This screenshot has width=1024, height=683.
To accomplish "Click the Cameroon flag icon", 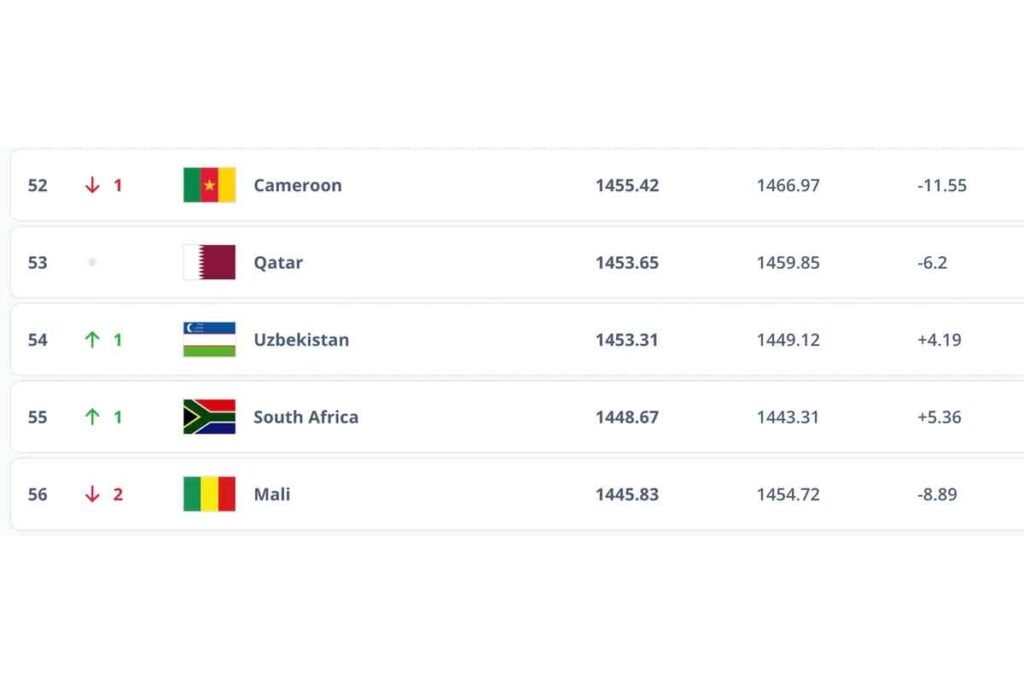I will click(x=209, y=185).
